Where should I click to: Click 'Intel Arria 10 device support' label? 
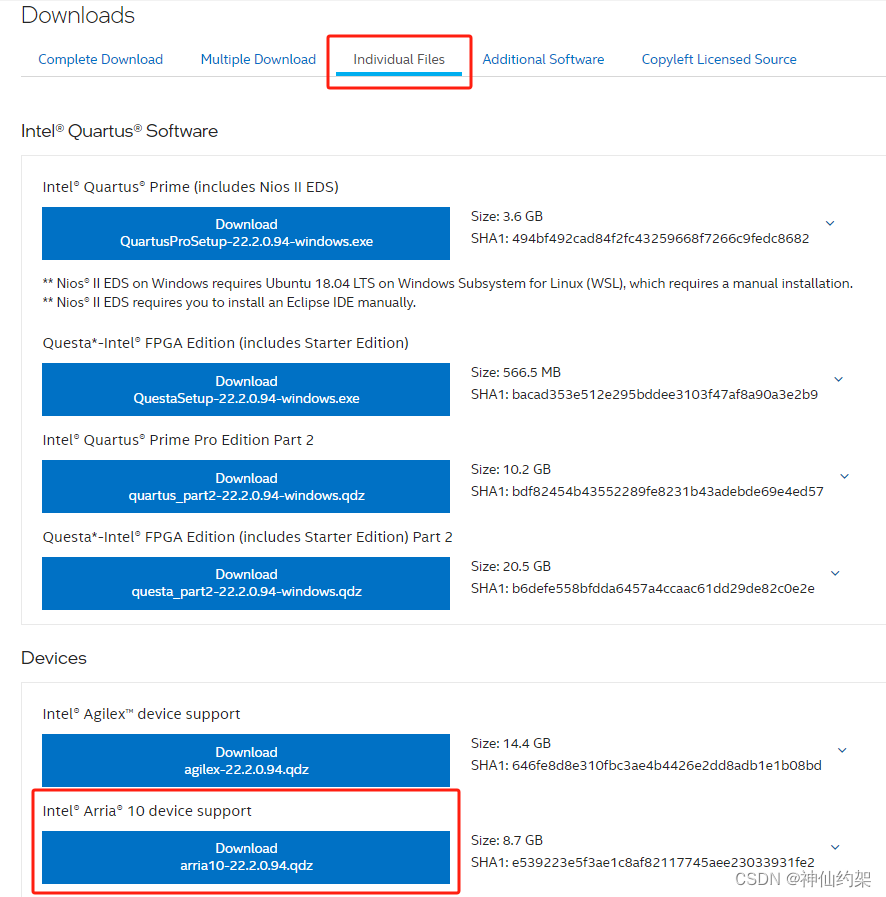click(147, 811)
